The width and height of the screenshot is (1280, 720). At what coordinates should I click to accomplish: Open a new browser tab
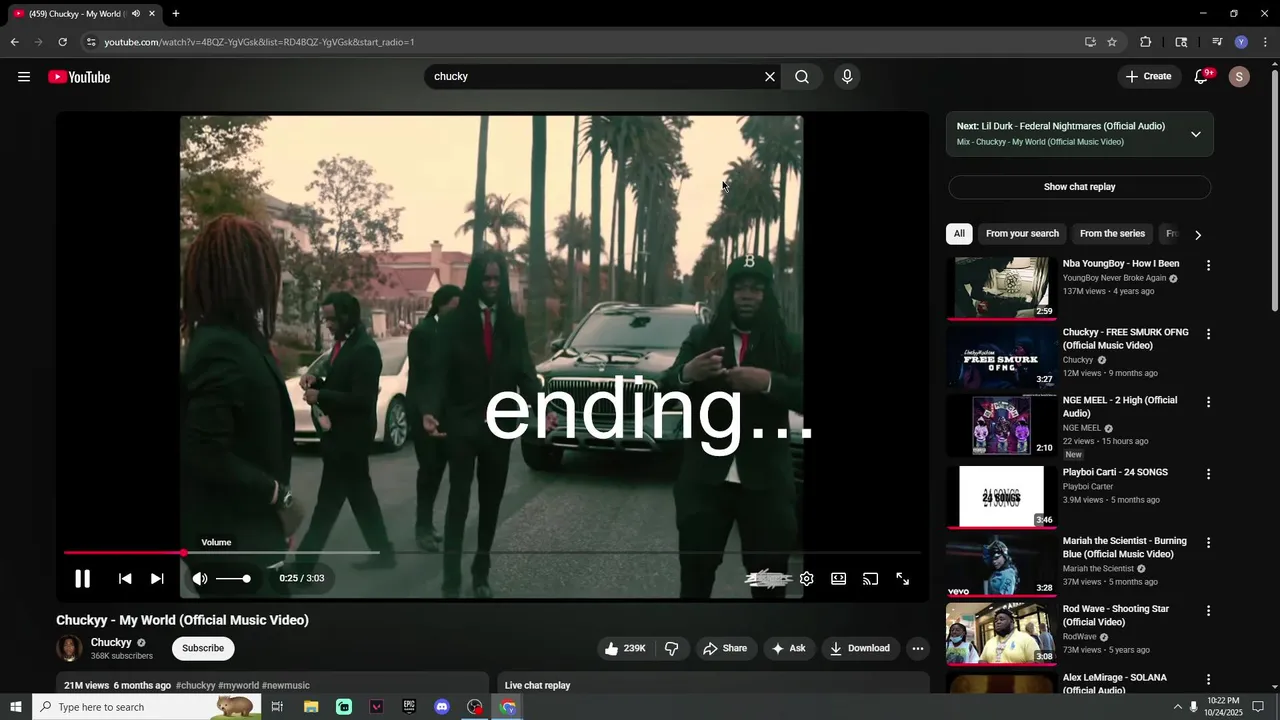coord(176,14)
